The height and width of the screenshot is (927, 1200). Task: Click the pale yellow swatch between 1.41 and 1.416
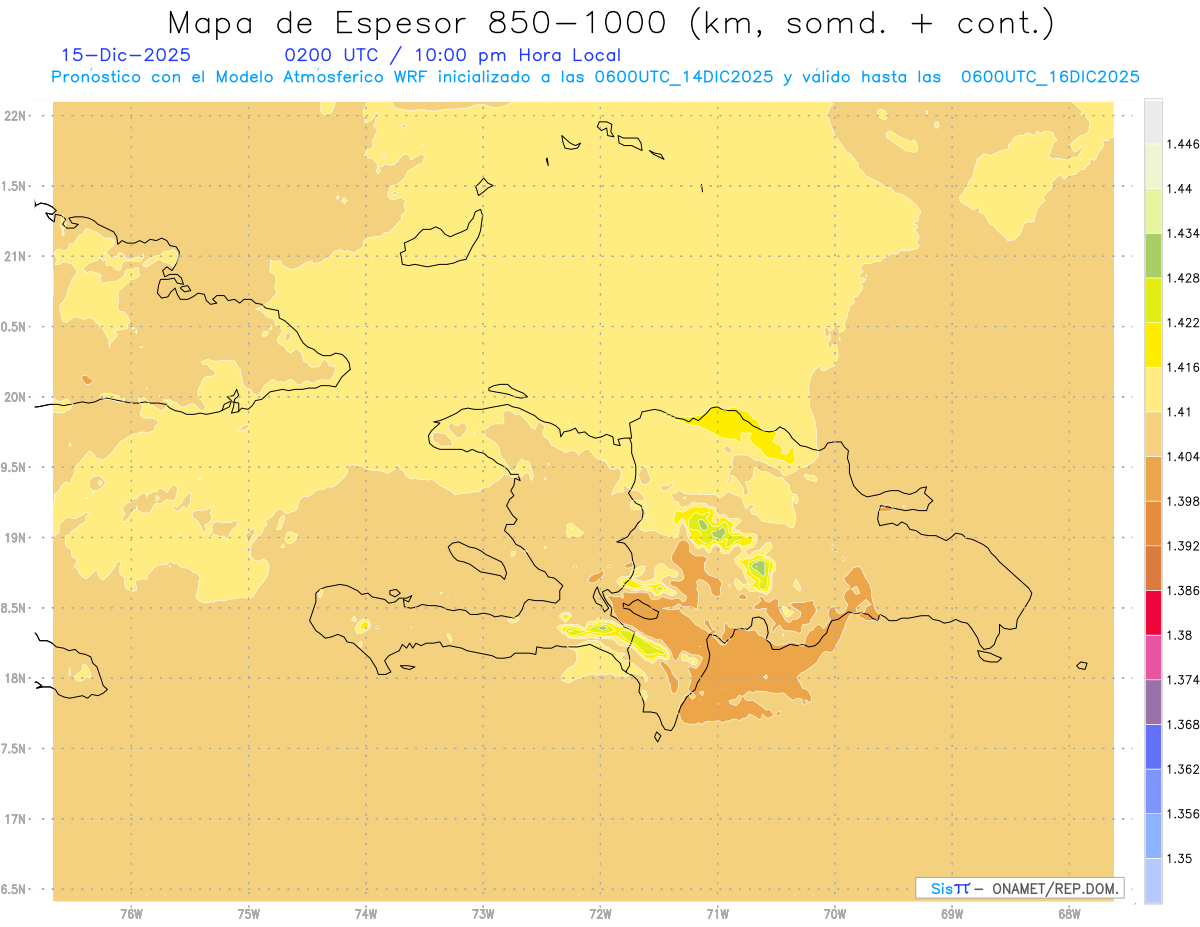pos(1153,389)
